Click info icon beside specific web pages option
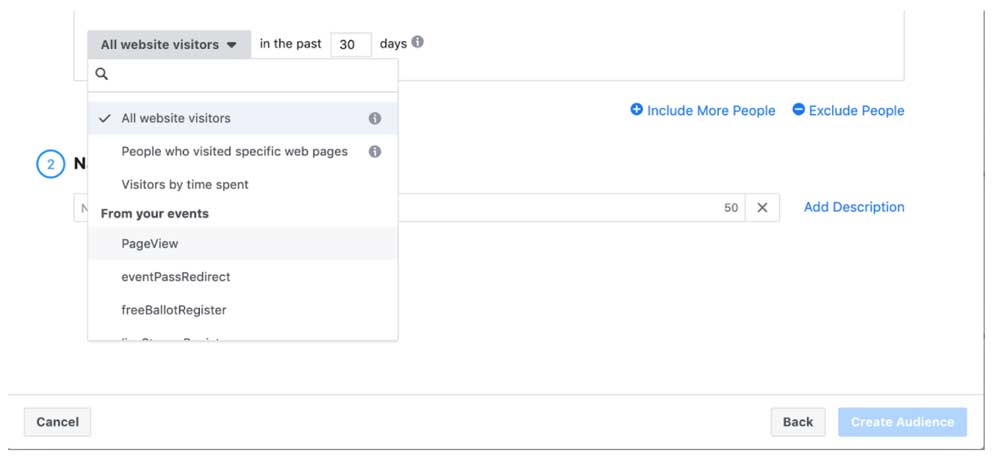Image resolution: width=1000 pixels, height=463 pixels. tap(375, 152)
